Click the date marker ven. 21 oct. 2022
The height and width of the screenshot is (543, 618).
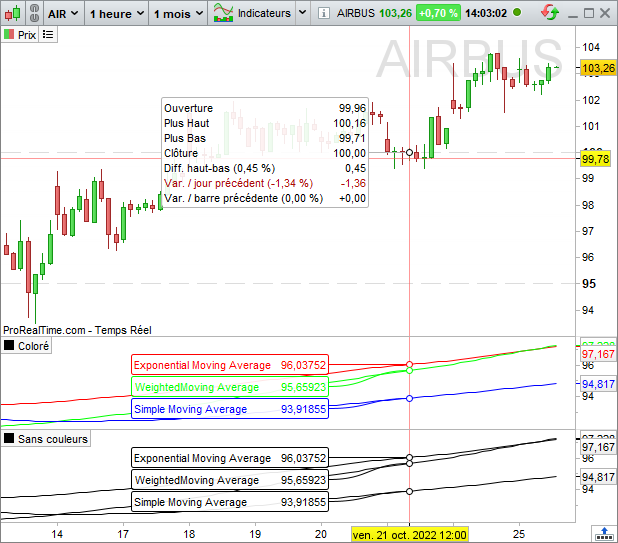pos(410,535)
